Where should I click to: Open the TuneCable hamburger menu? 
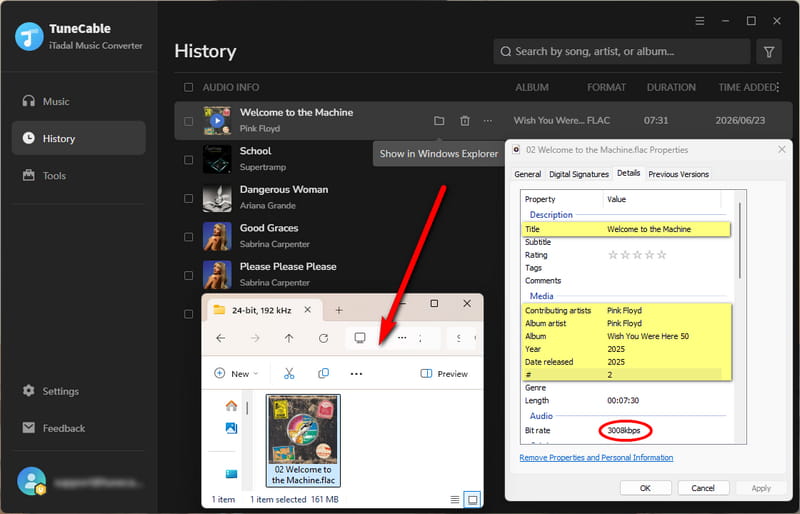point(699,21)
